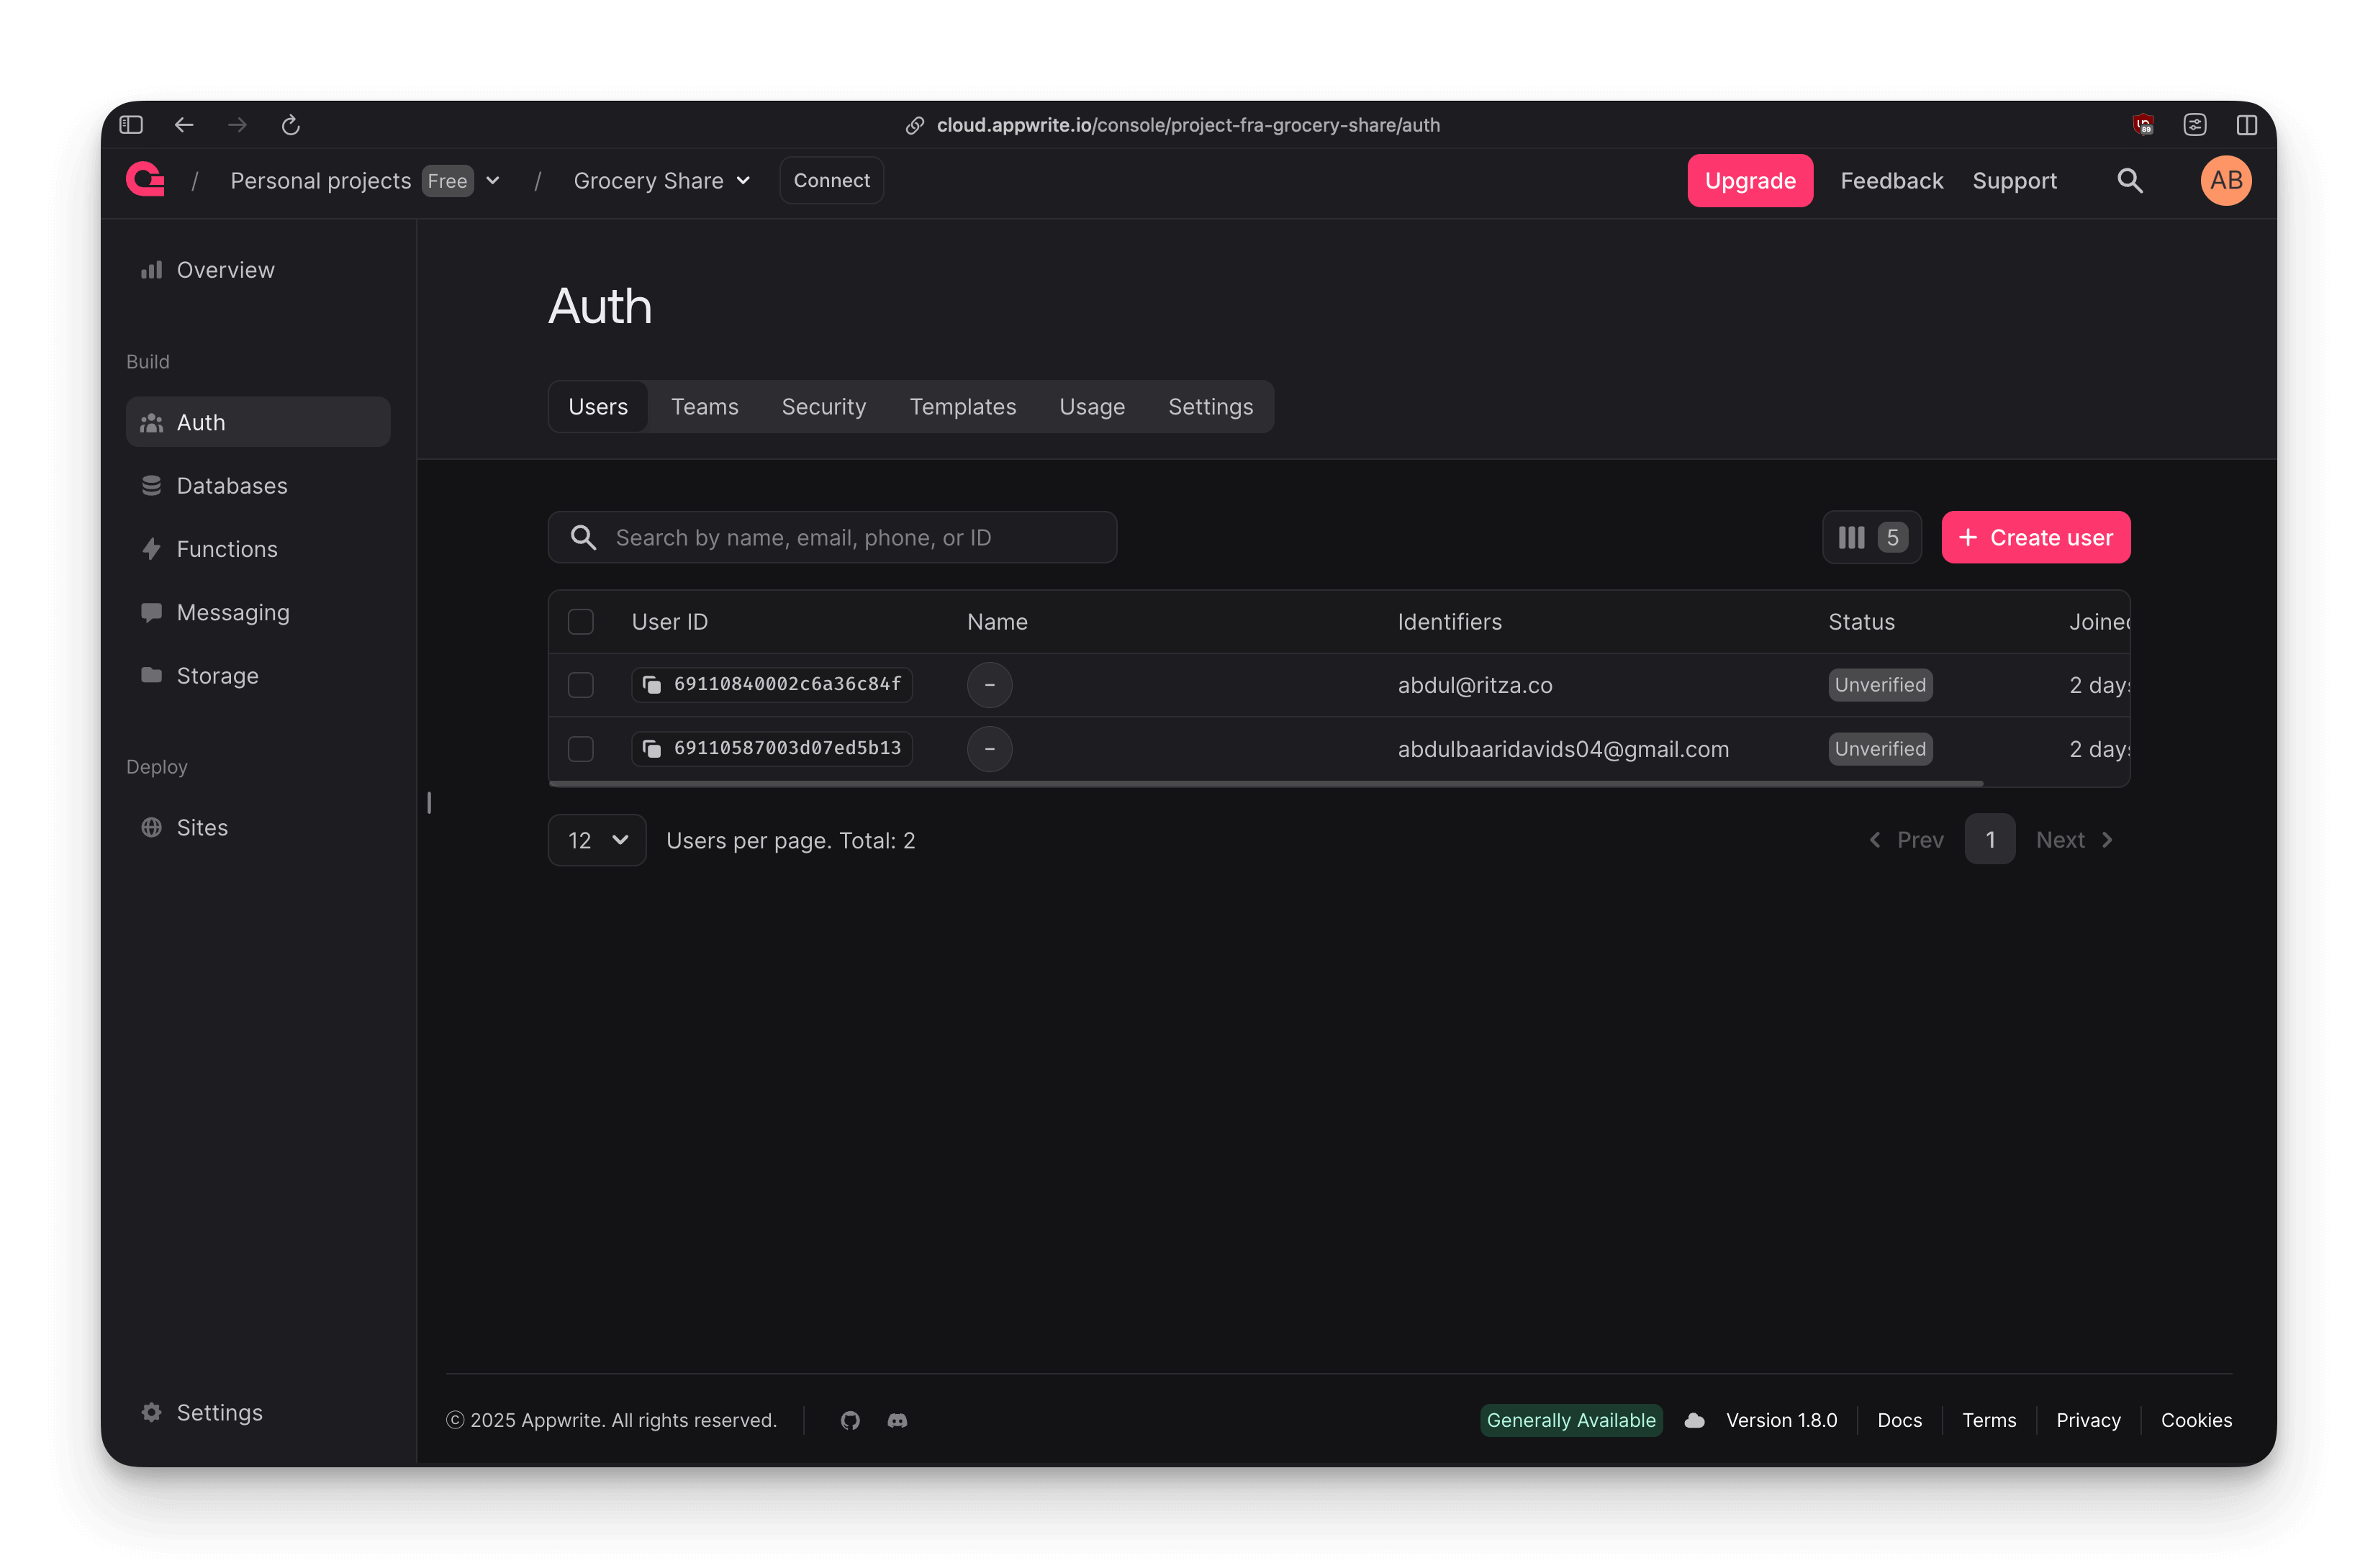Open the Storage section
This screenshot has height=1568, width=2378.
tap(216, 675)
